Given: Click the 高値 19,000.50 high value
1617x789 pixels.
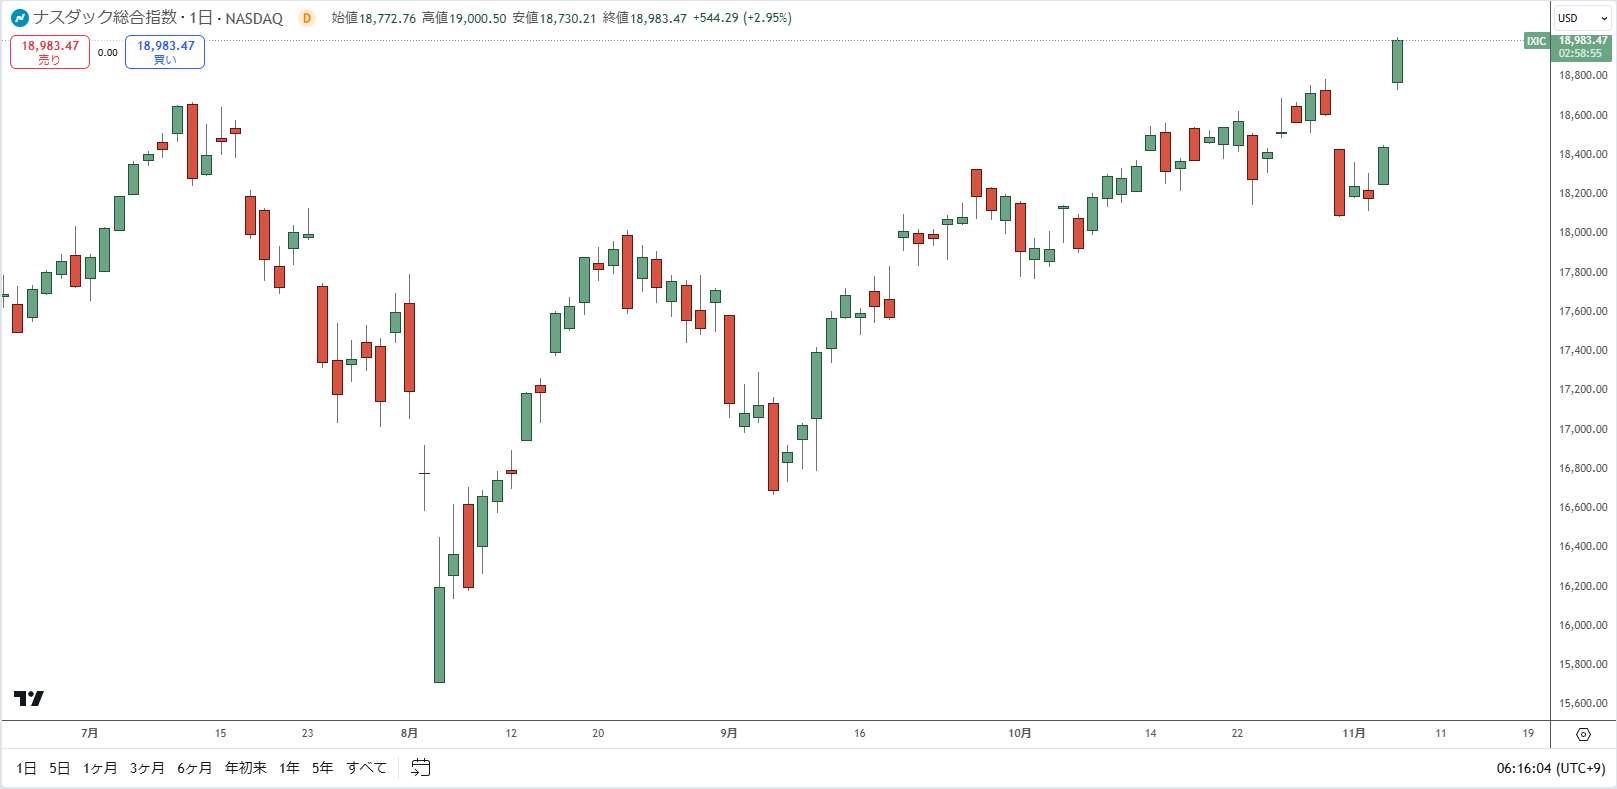Looking at the screenshot, I should [x=464, y=18].
